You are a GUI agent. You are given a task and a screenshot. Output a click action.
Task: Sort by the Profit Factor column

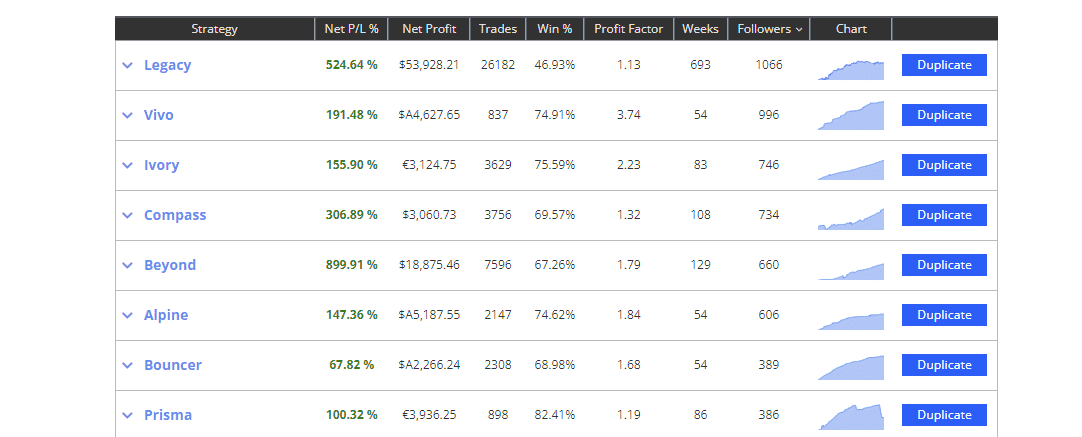click(x=628, y=29)
